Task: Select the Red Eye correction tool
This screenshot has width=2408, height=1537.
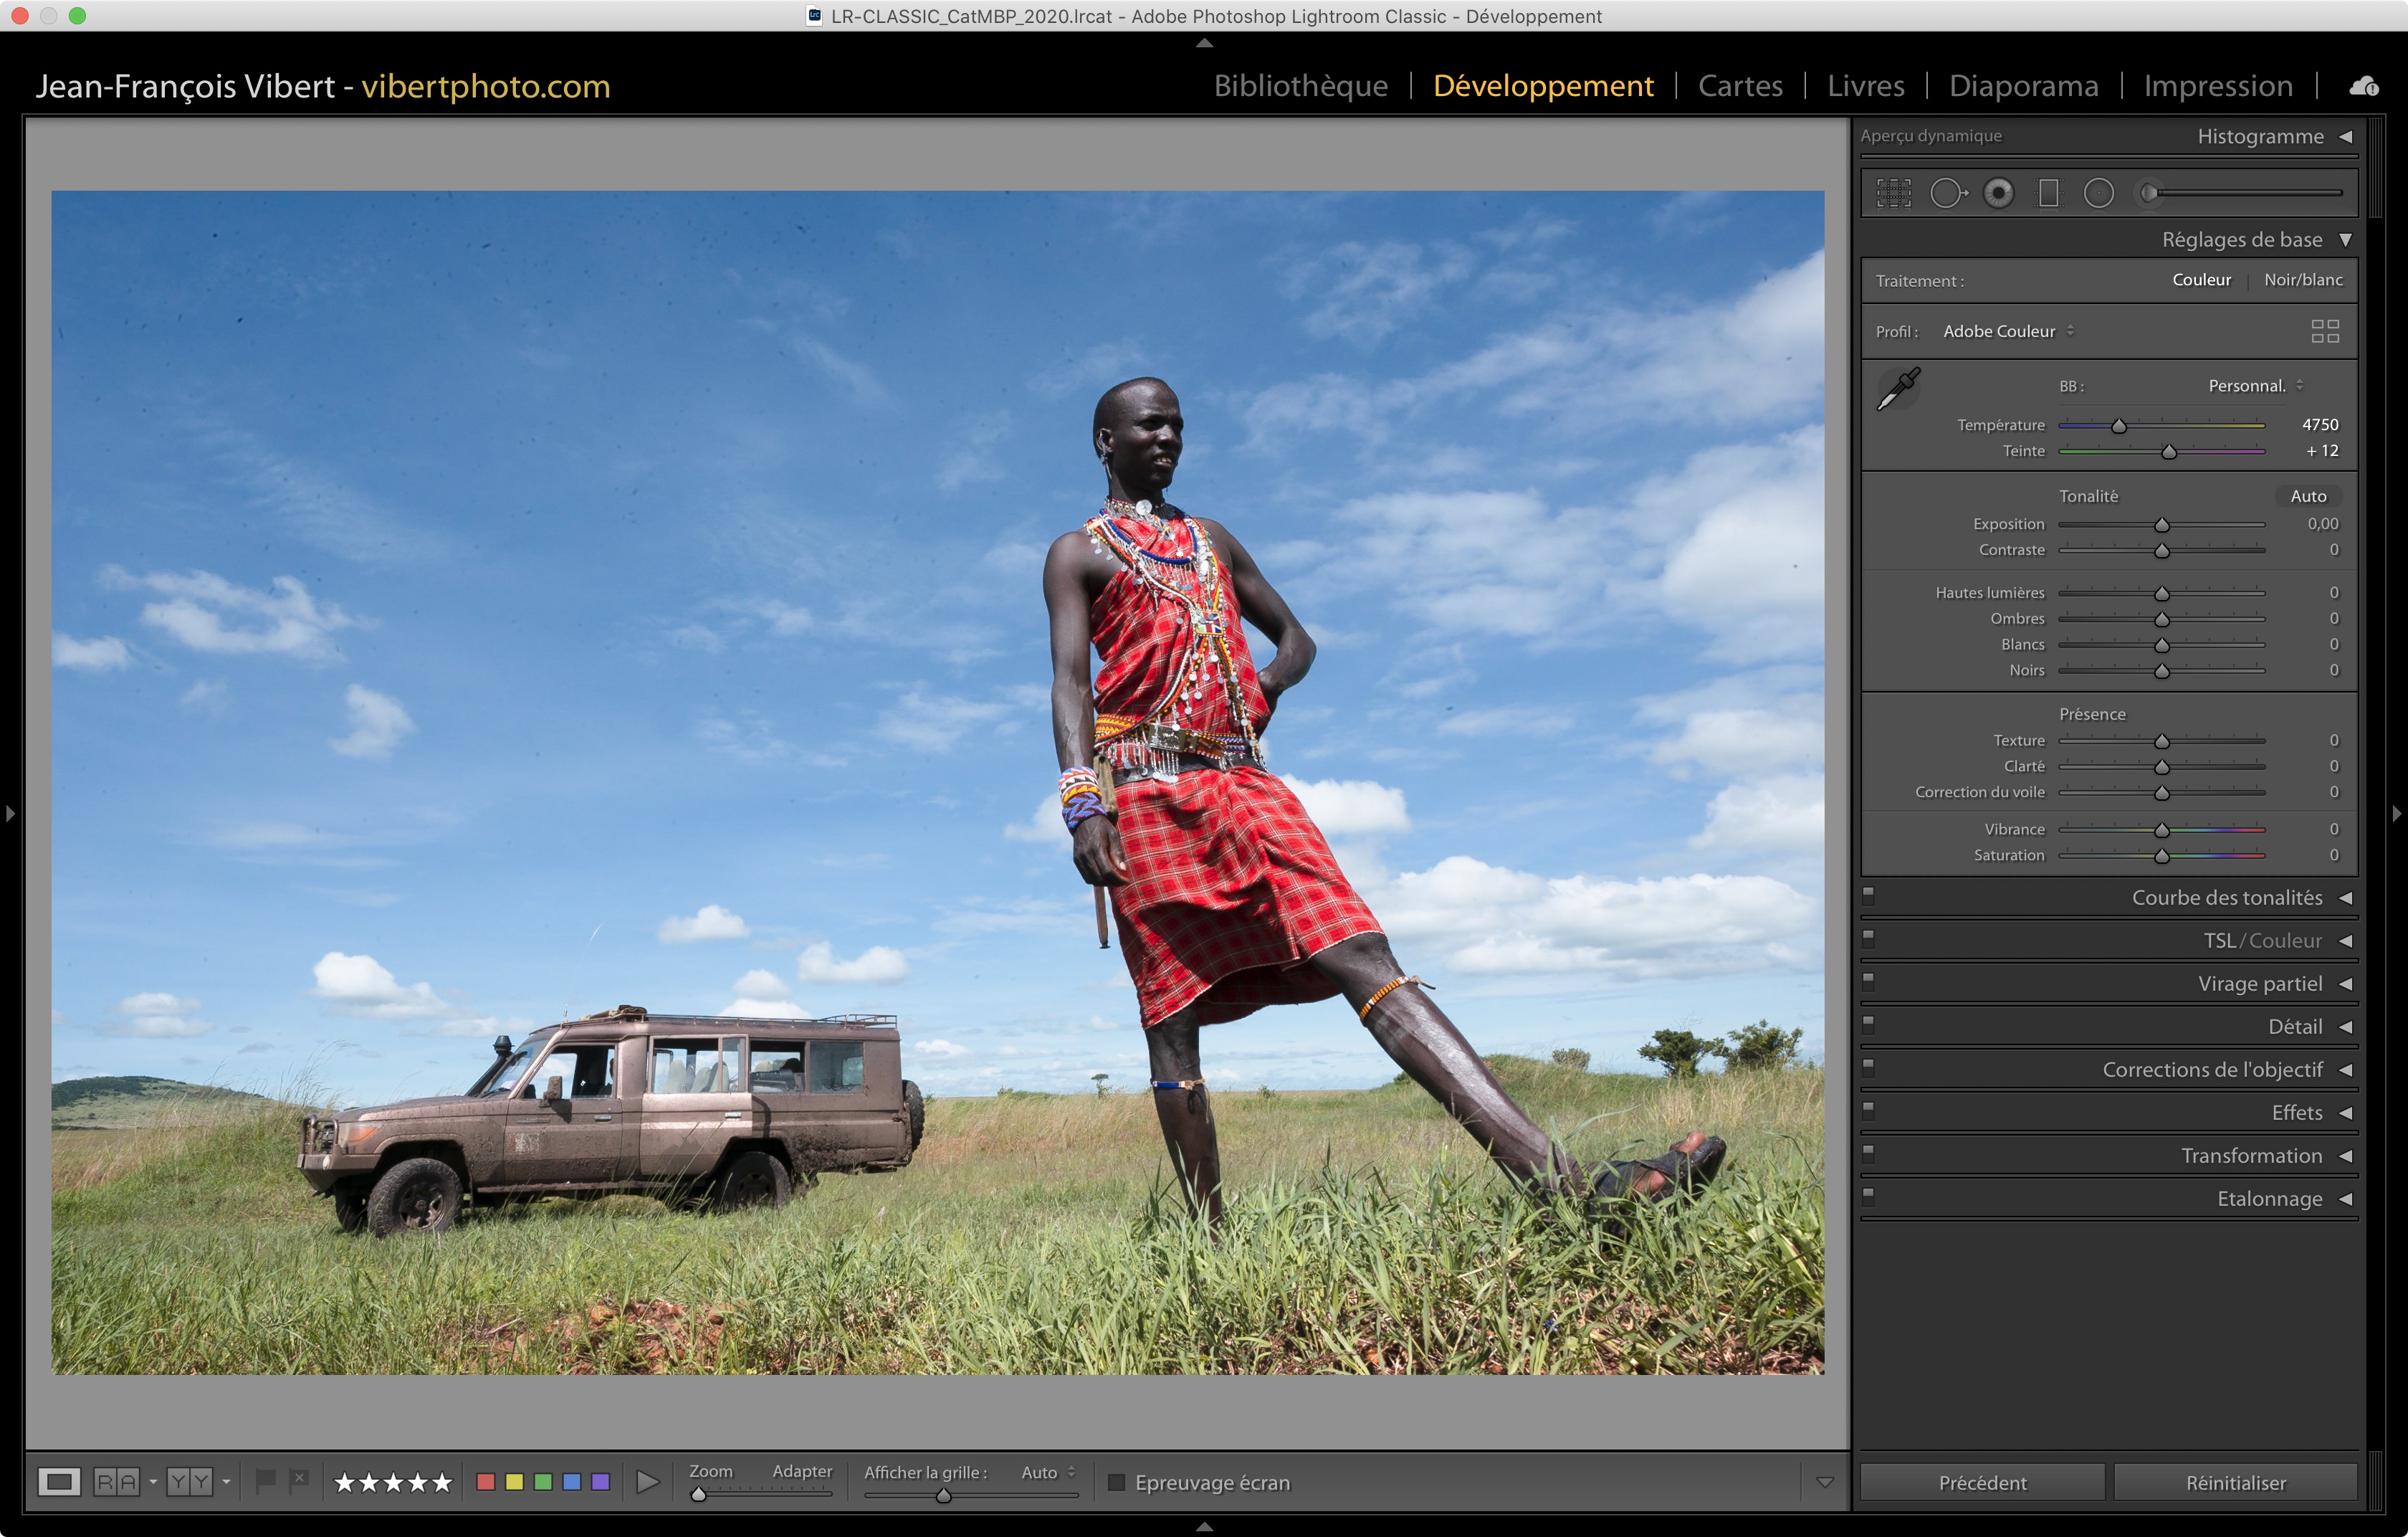Action: tap(1998, 193)
